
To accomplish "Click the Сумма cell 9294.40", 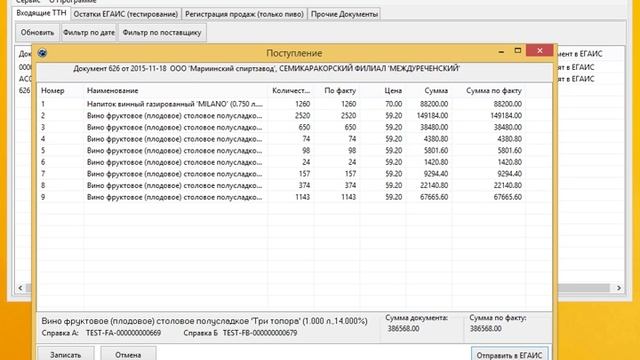I will coord(436,174).
